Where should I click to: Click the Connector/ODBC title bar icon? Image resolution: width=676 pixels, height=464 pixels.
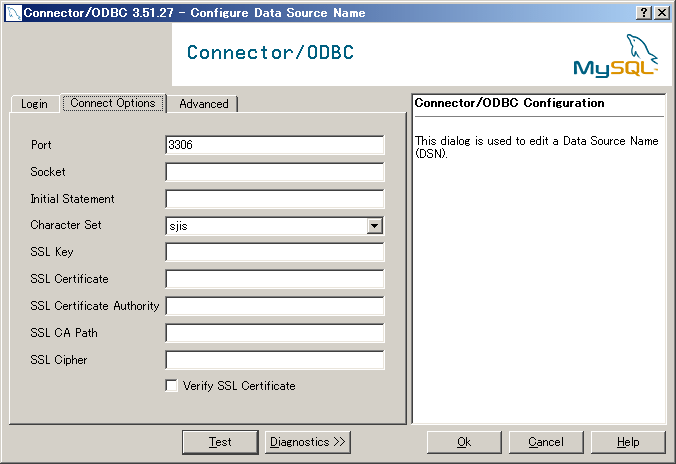[x=12, y=12]
